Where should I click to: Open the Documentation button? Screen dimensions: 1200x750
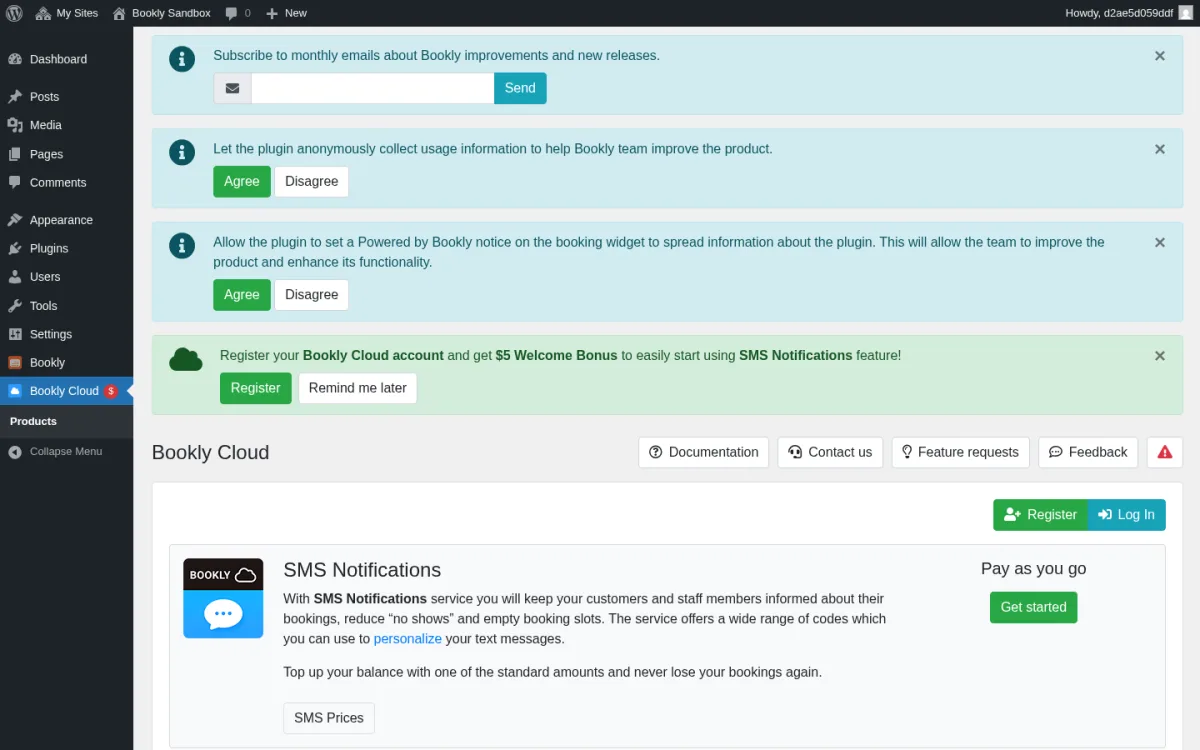[704, 452]
